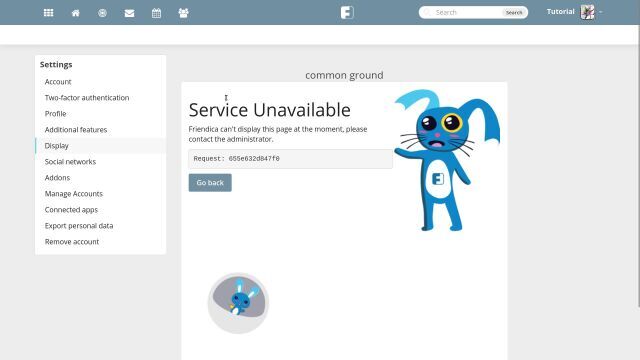The height and width of the screenshot is (360, 640).
Task: Open the contacts people icon
Action: pos(183,13)
